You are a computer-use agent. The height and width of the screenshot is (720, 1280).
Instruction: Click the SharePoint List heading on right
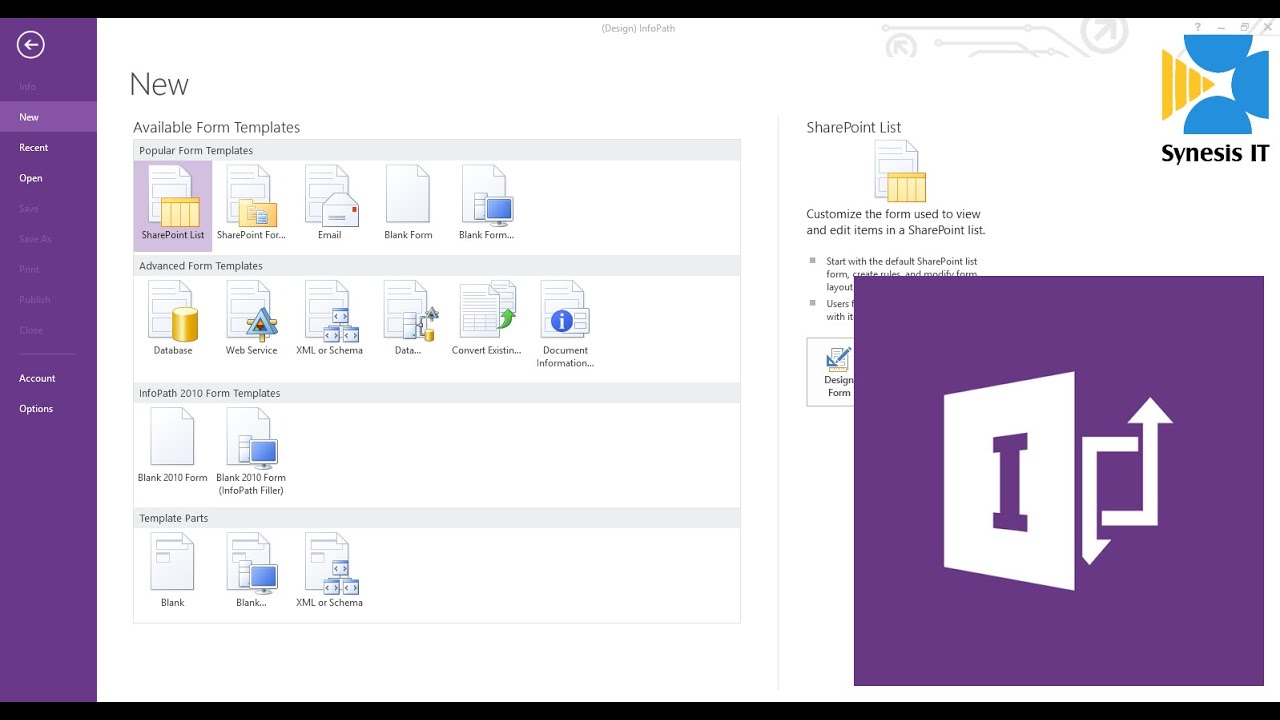pyautogui.click(x=853, y=127)
